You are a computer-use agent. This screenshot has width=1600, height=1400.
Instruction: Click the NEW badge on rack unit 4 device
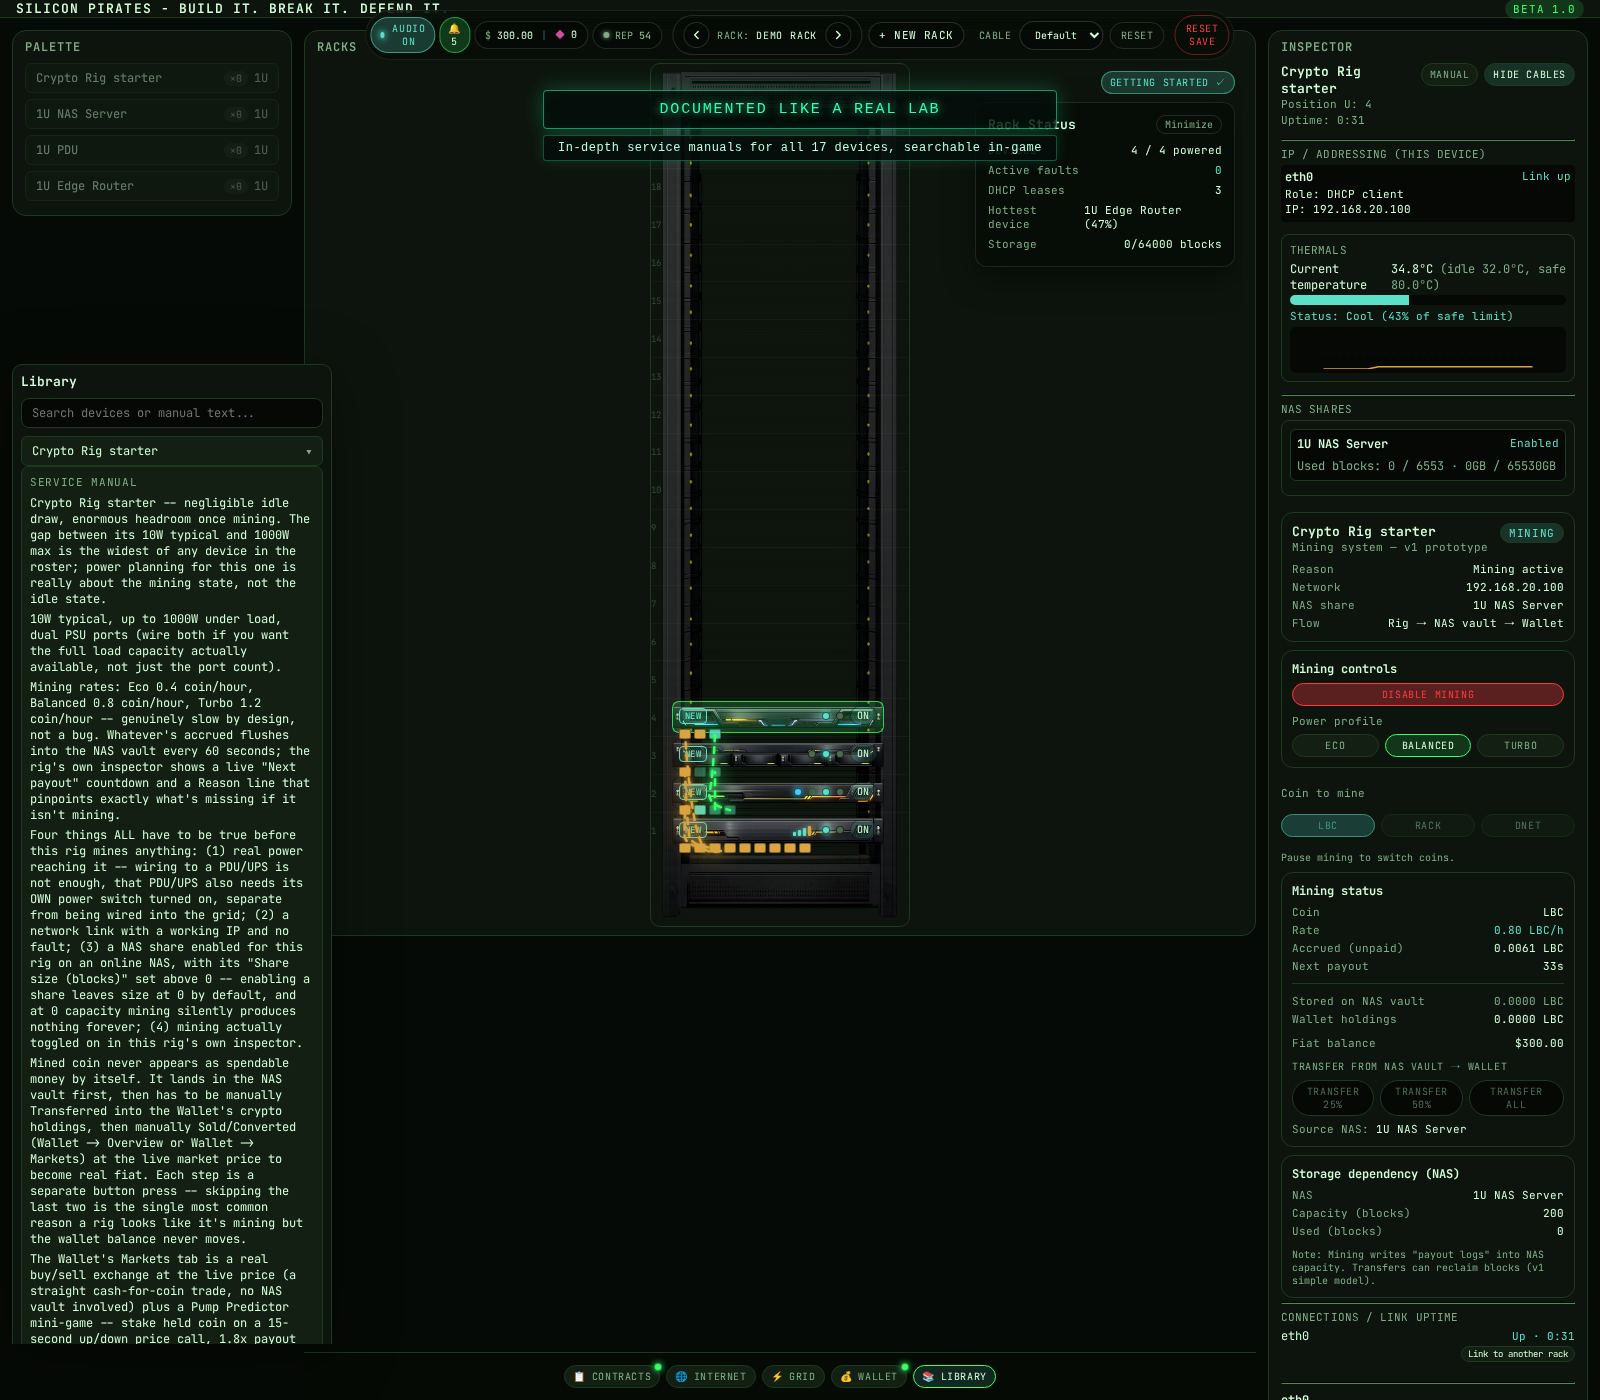(693, 716)
